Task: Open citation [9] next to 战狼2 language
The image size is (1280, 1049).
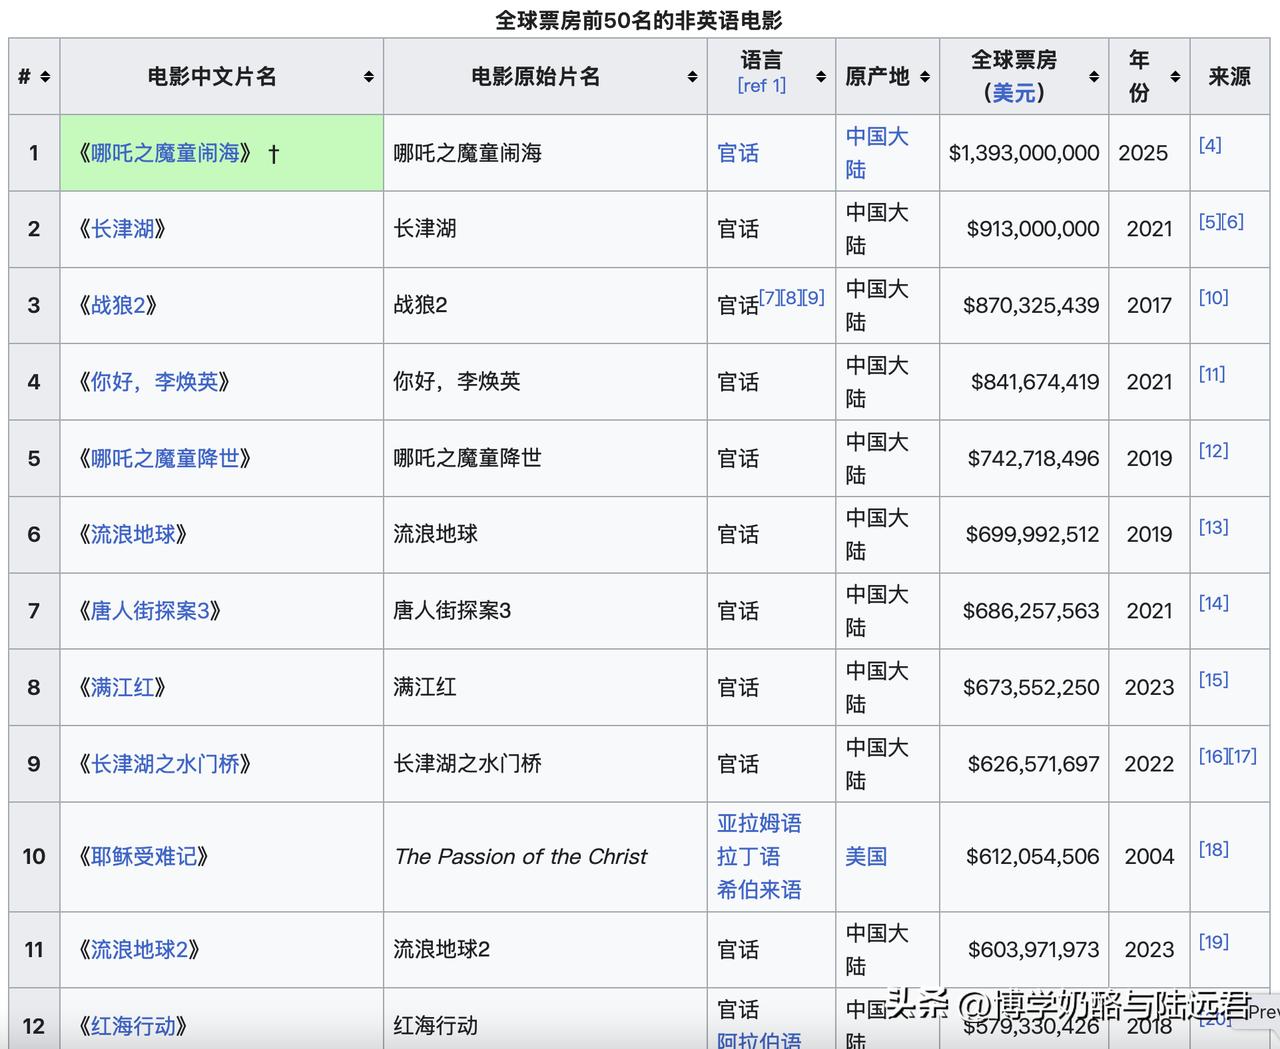Action: (814, 297)
